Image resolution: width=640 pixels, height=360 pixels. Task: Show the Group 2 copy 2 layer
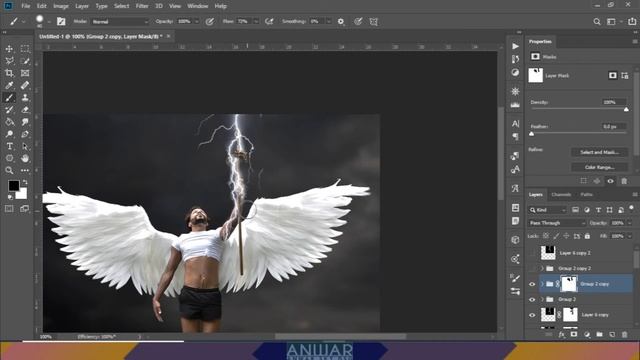click(x=532, y=269)
